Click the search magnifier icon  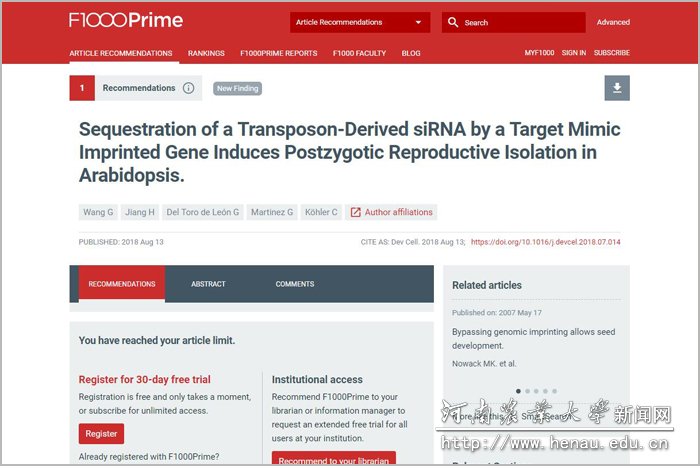click(453, 22)
